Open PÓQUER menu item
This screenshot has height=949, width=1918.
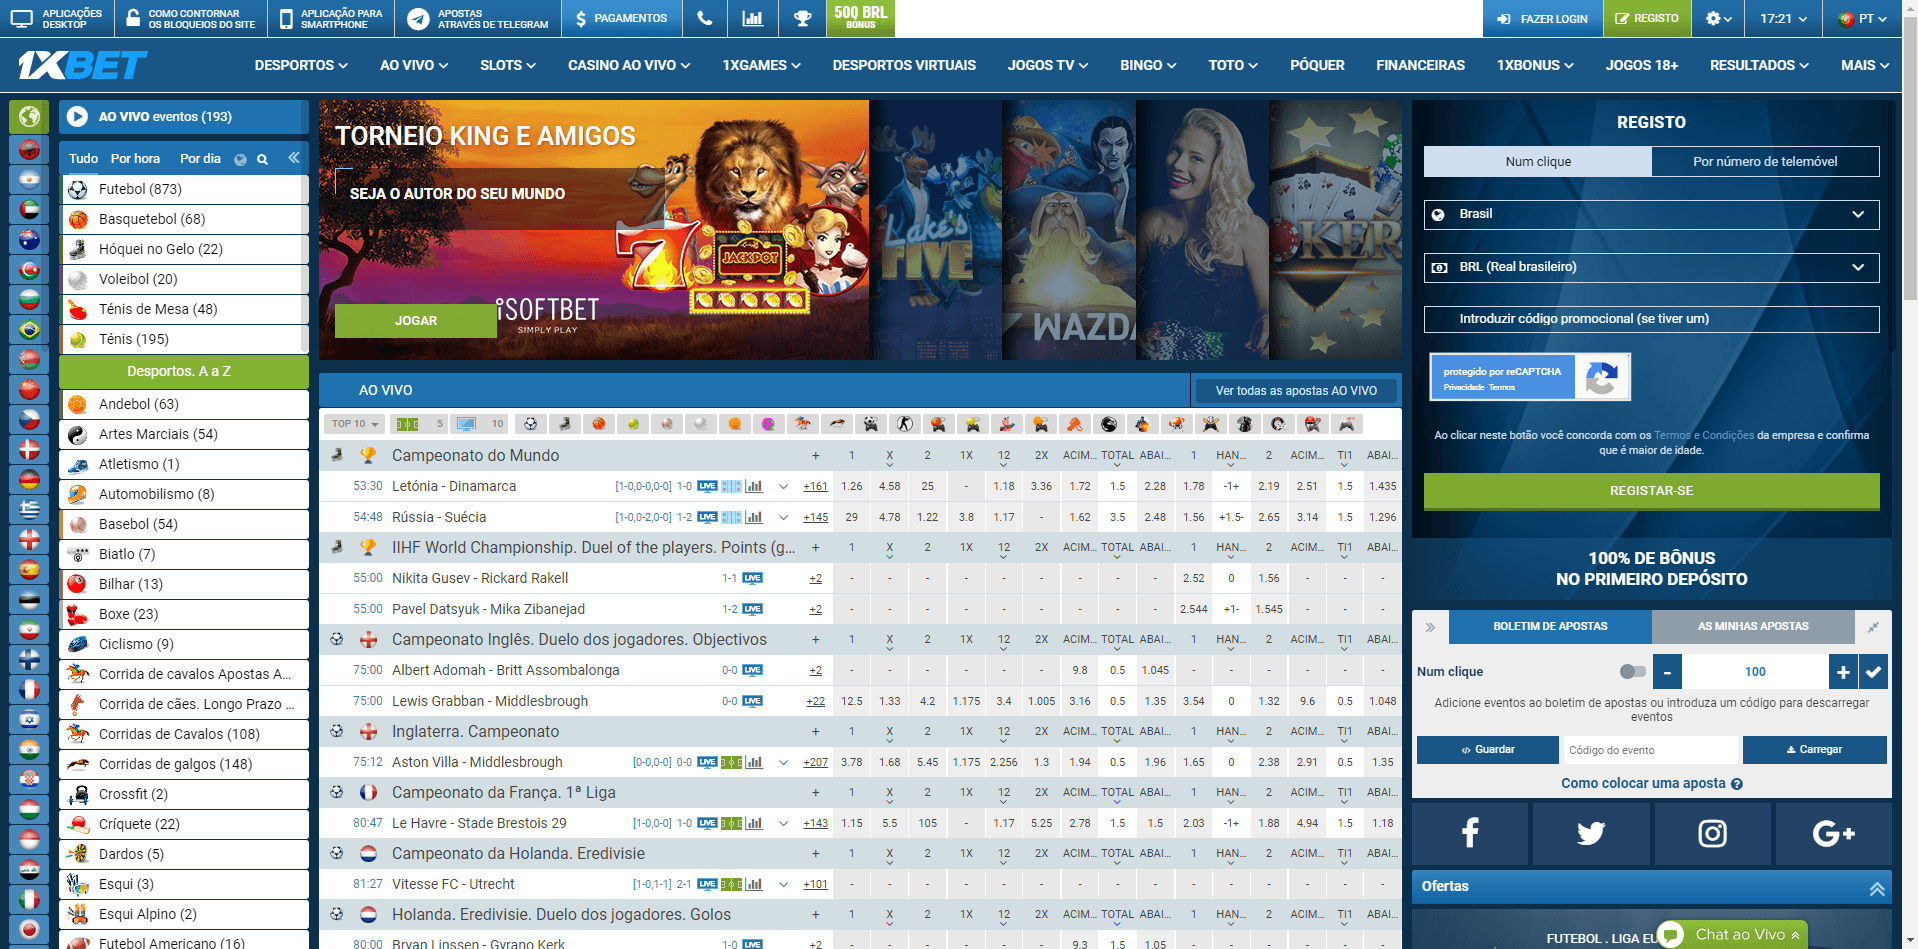pos(1317,65)
